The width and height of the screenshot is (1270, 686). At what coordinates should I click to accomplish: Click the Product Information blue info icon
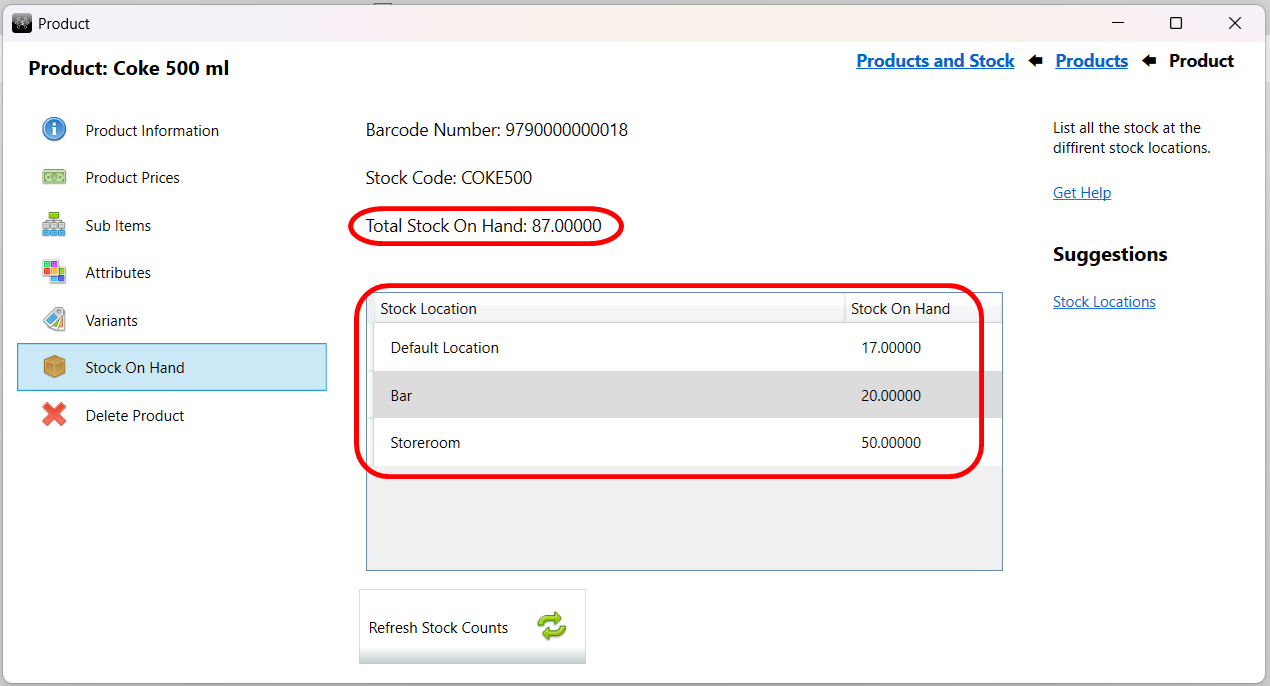coord(54,129)
